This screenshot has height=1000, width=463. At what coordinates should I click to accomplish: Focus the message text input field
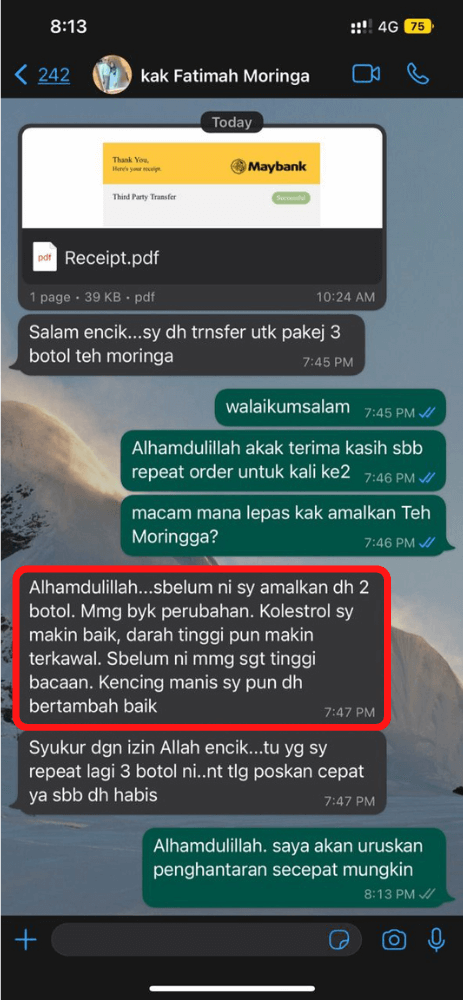206,939
